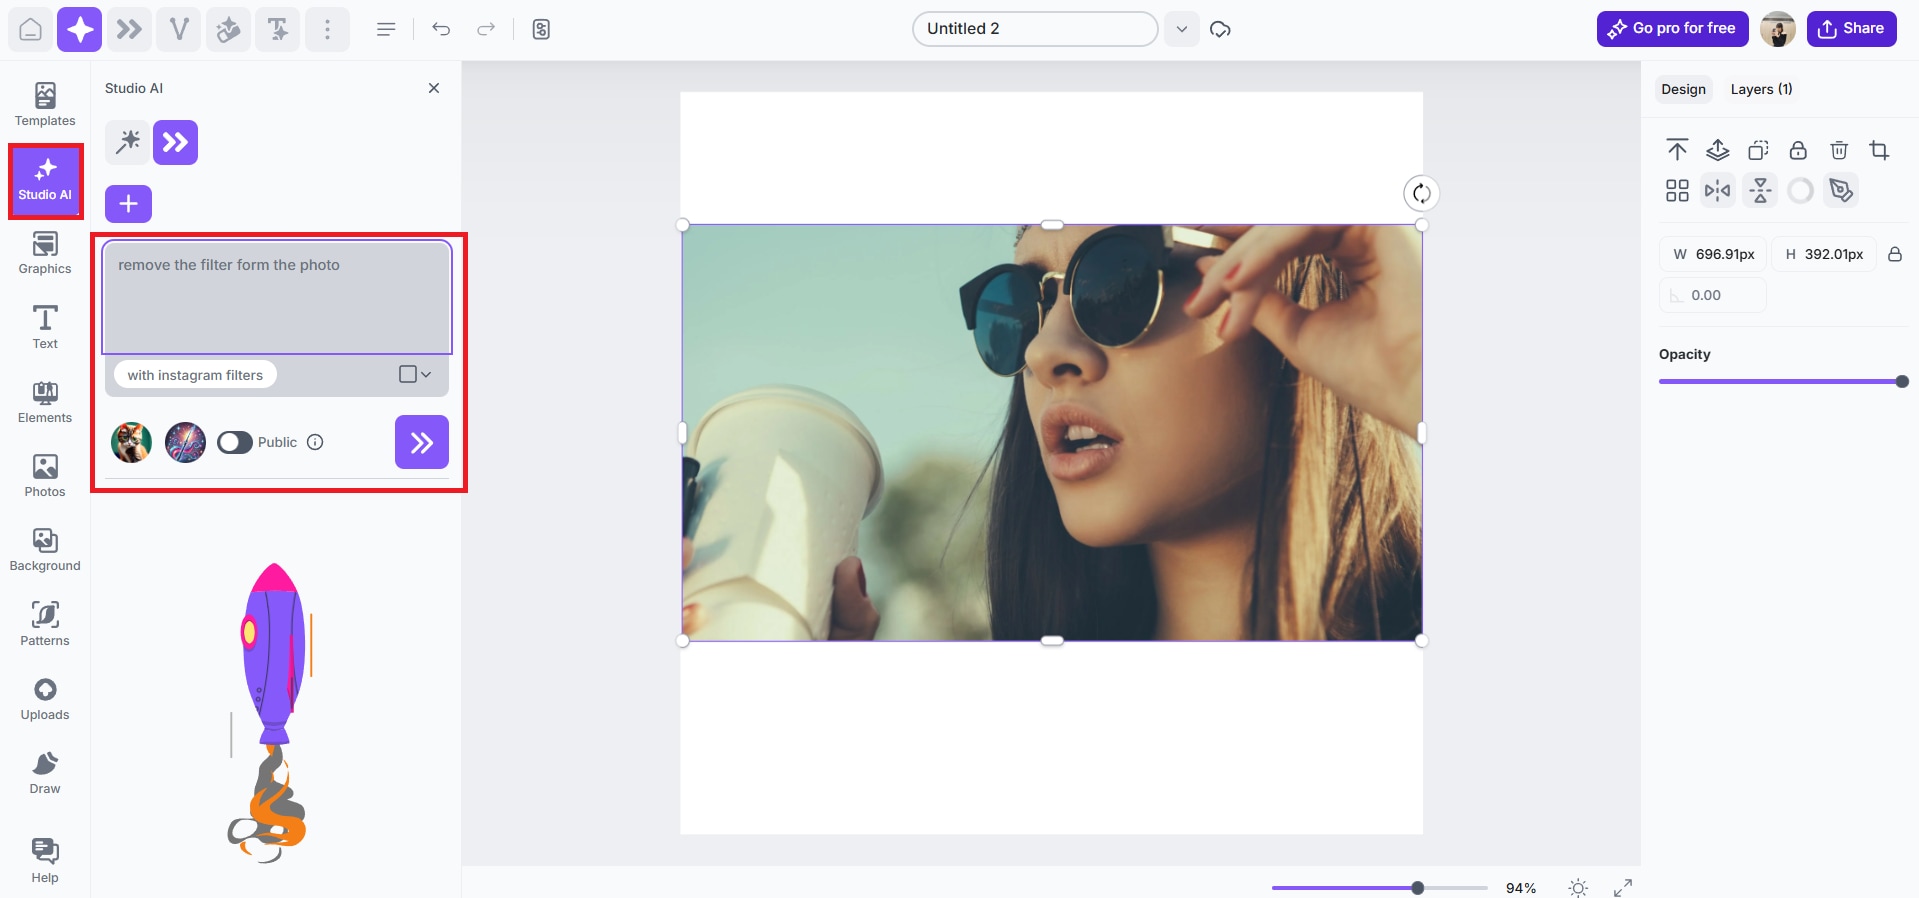Flip the image vertically
The image size is (1919, 898).
(x=1761, y=190)
